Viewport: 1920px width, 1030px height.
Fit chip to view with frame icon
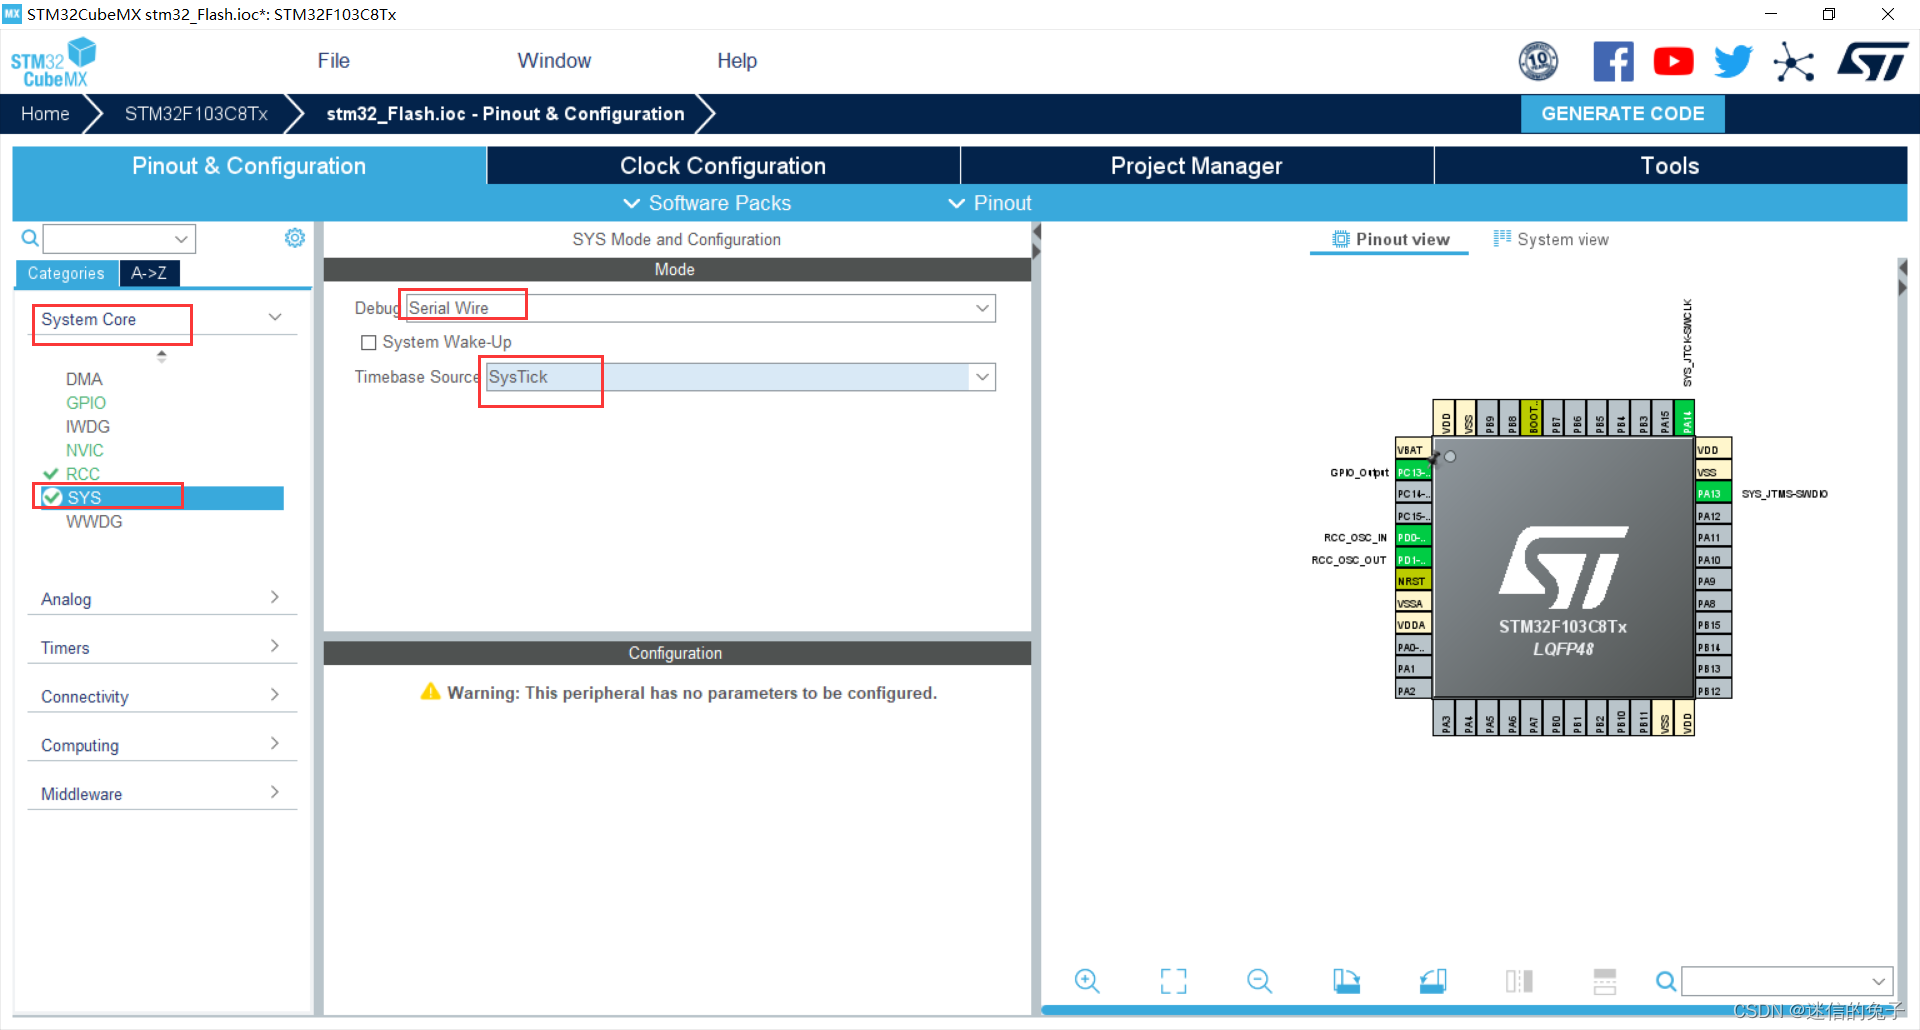coord(1173,981)
